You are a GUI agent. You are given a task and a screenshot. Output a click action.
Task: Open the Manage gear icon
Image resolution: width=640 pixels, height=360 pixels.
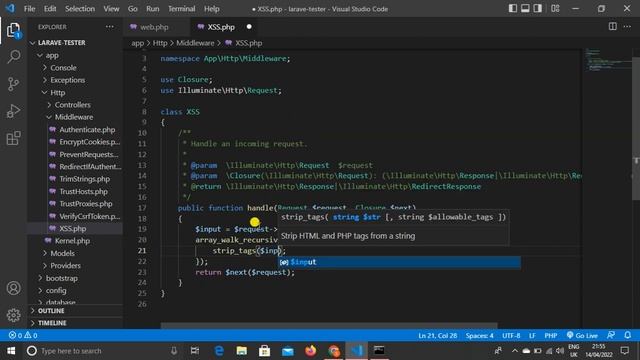click(13, 315)
